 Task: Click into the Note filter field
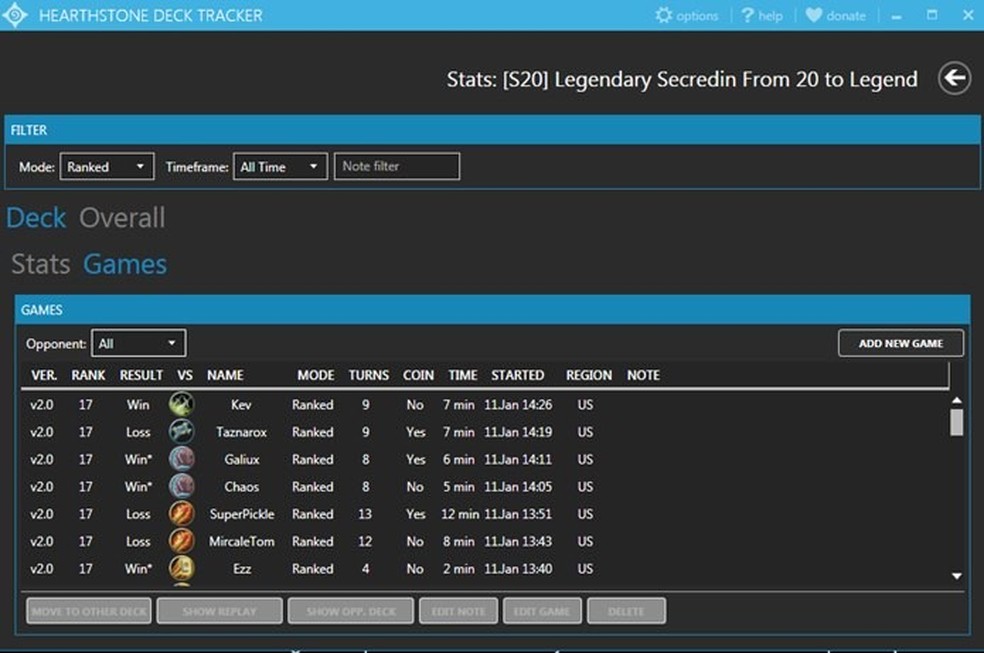[x=397, y=166]
